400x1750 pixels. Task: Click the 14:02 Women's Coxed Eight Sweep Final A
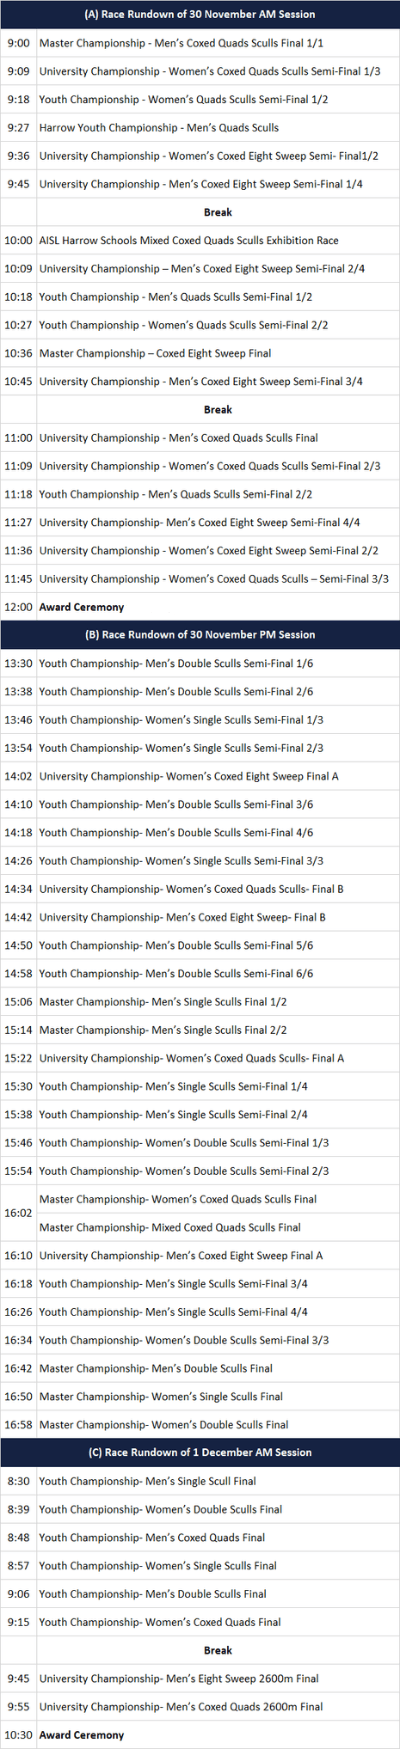coord(200,776)
